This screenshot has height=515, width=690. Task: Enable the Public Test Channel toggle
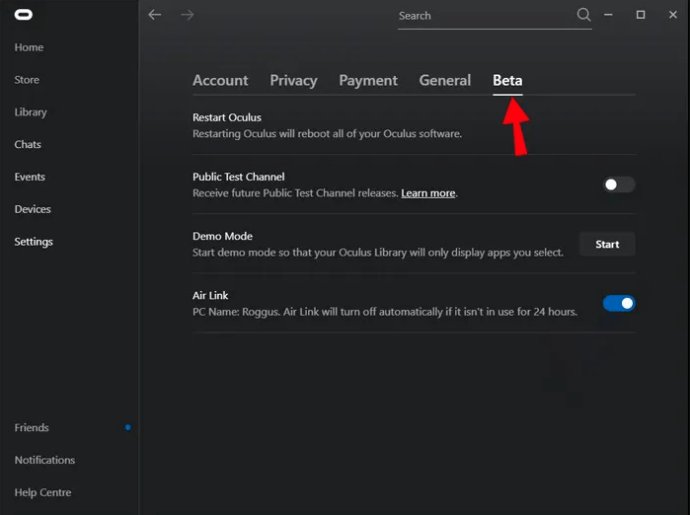coord(619,184)
